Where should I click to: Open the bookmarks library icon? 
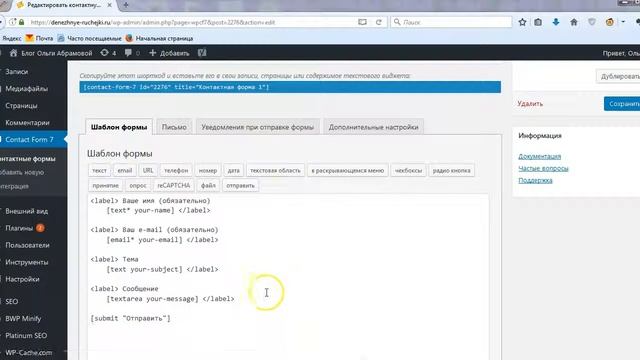click(x=538, y=22)
